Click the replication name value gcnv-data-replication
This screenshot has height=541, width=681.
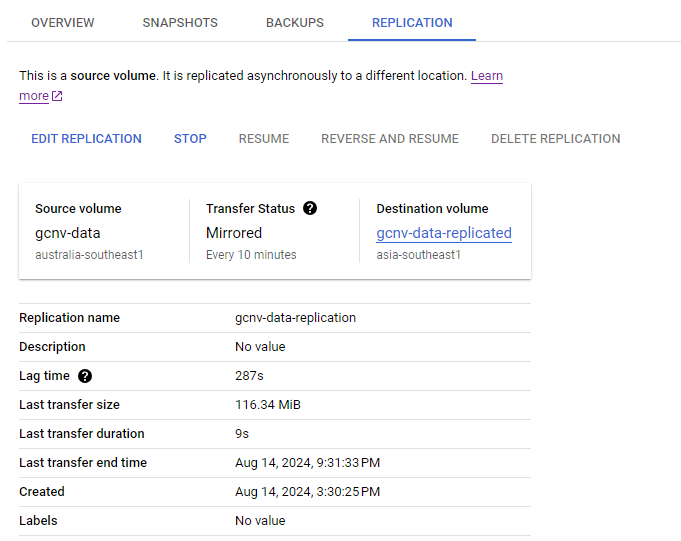click(x=295, y=318)
